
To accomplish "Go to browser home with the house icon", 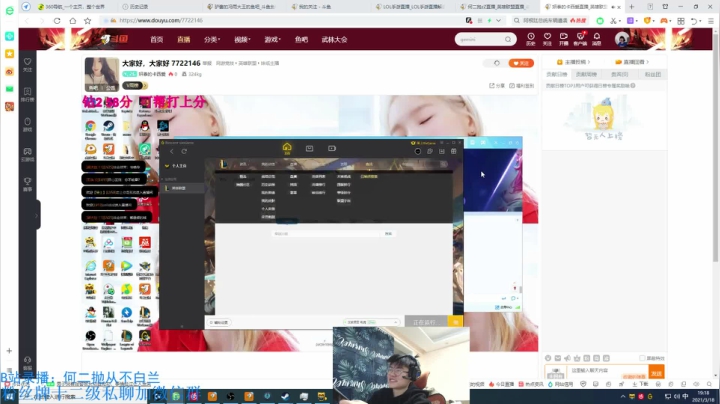I will click(73, 21).
